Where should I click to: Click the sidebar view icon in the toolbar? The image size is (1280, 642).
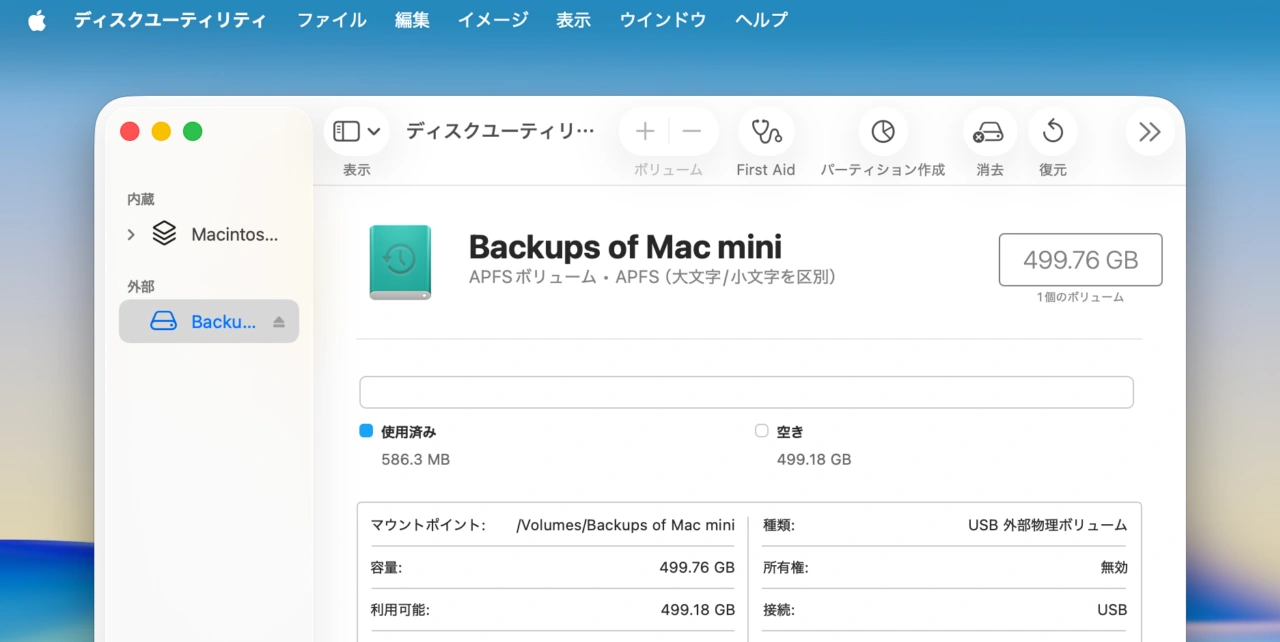click(x=348, y=130)
